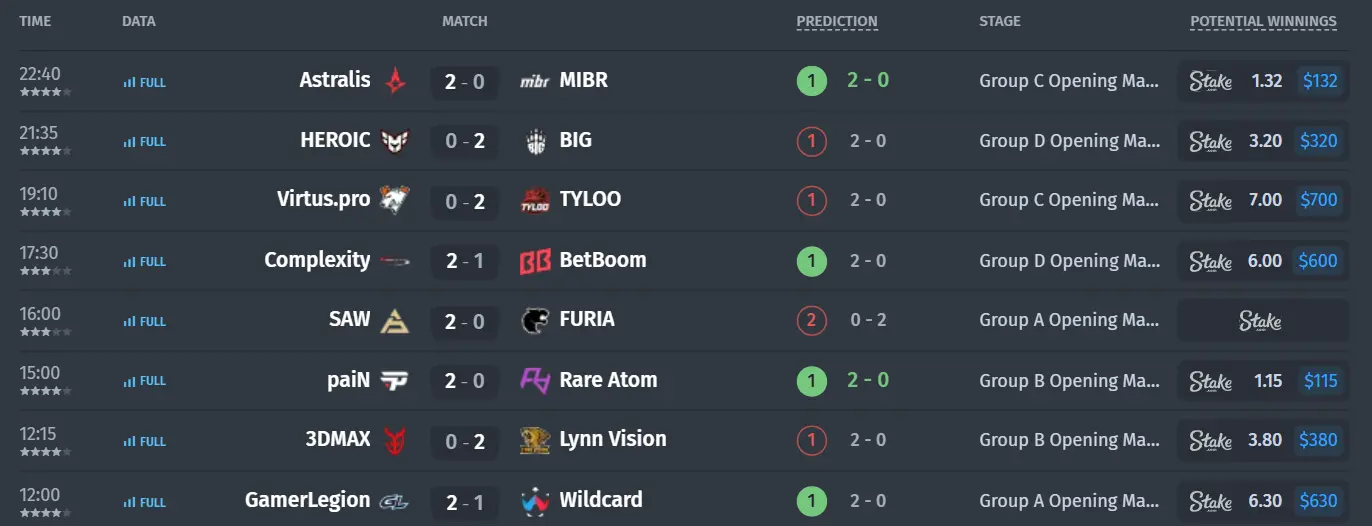Click the 2 - 1 score for Complexity match

coord(465,261)
